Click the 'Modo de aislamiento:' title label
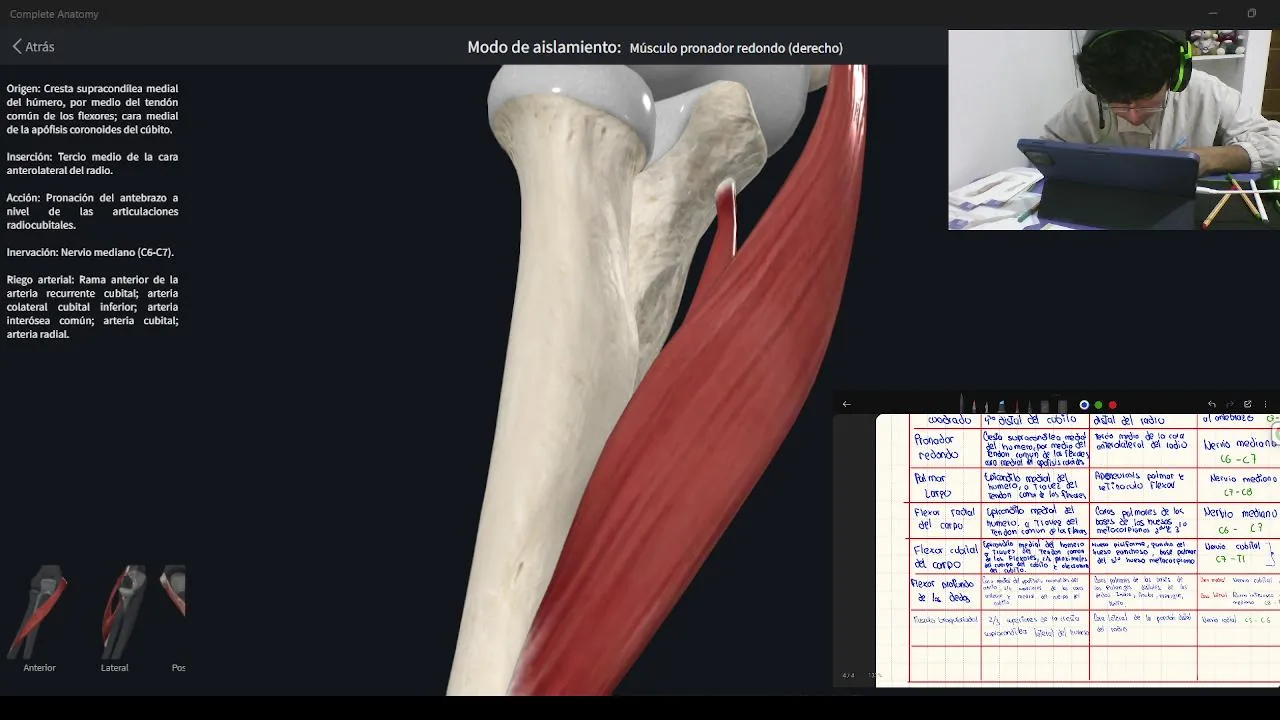 click(x=544, y=47)
